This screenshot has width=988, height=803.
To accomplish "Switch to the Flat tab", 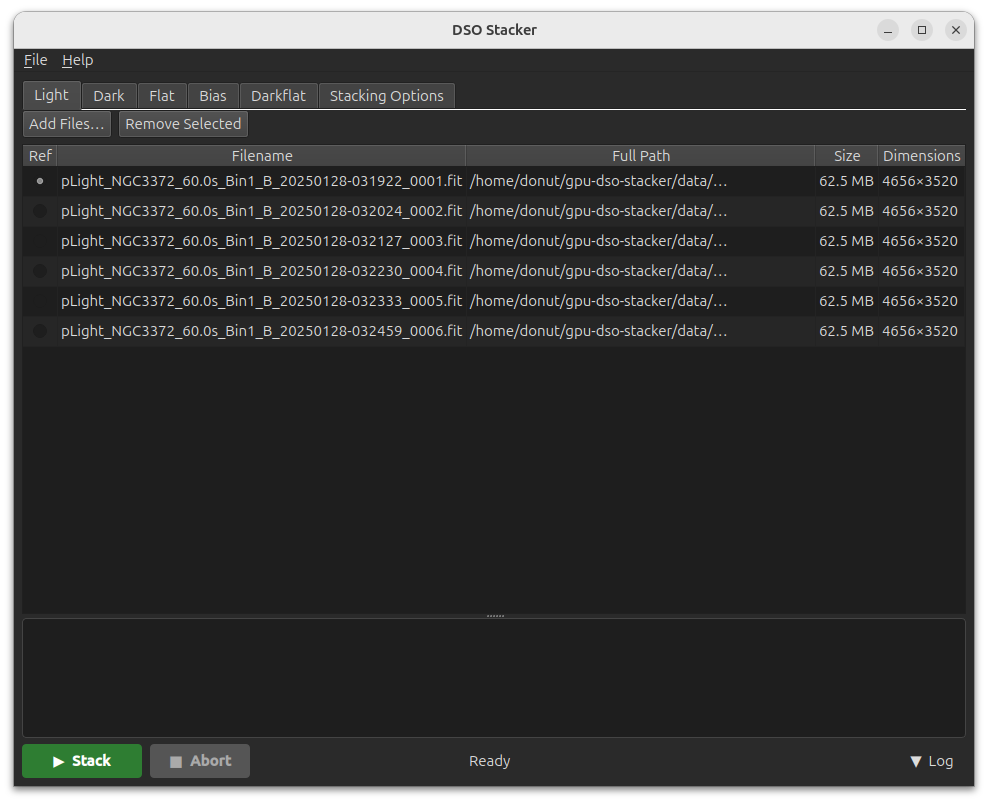I will [162, 96].
